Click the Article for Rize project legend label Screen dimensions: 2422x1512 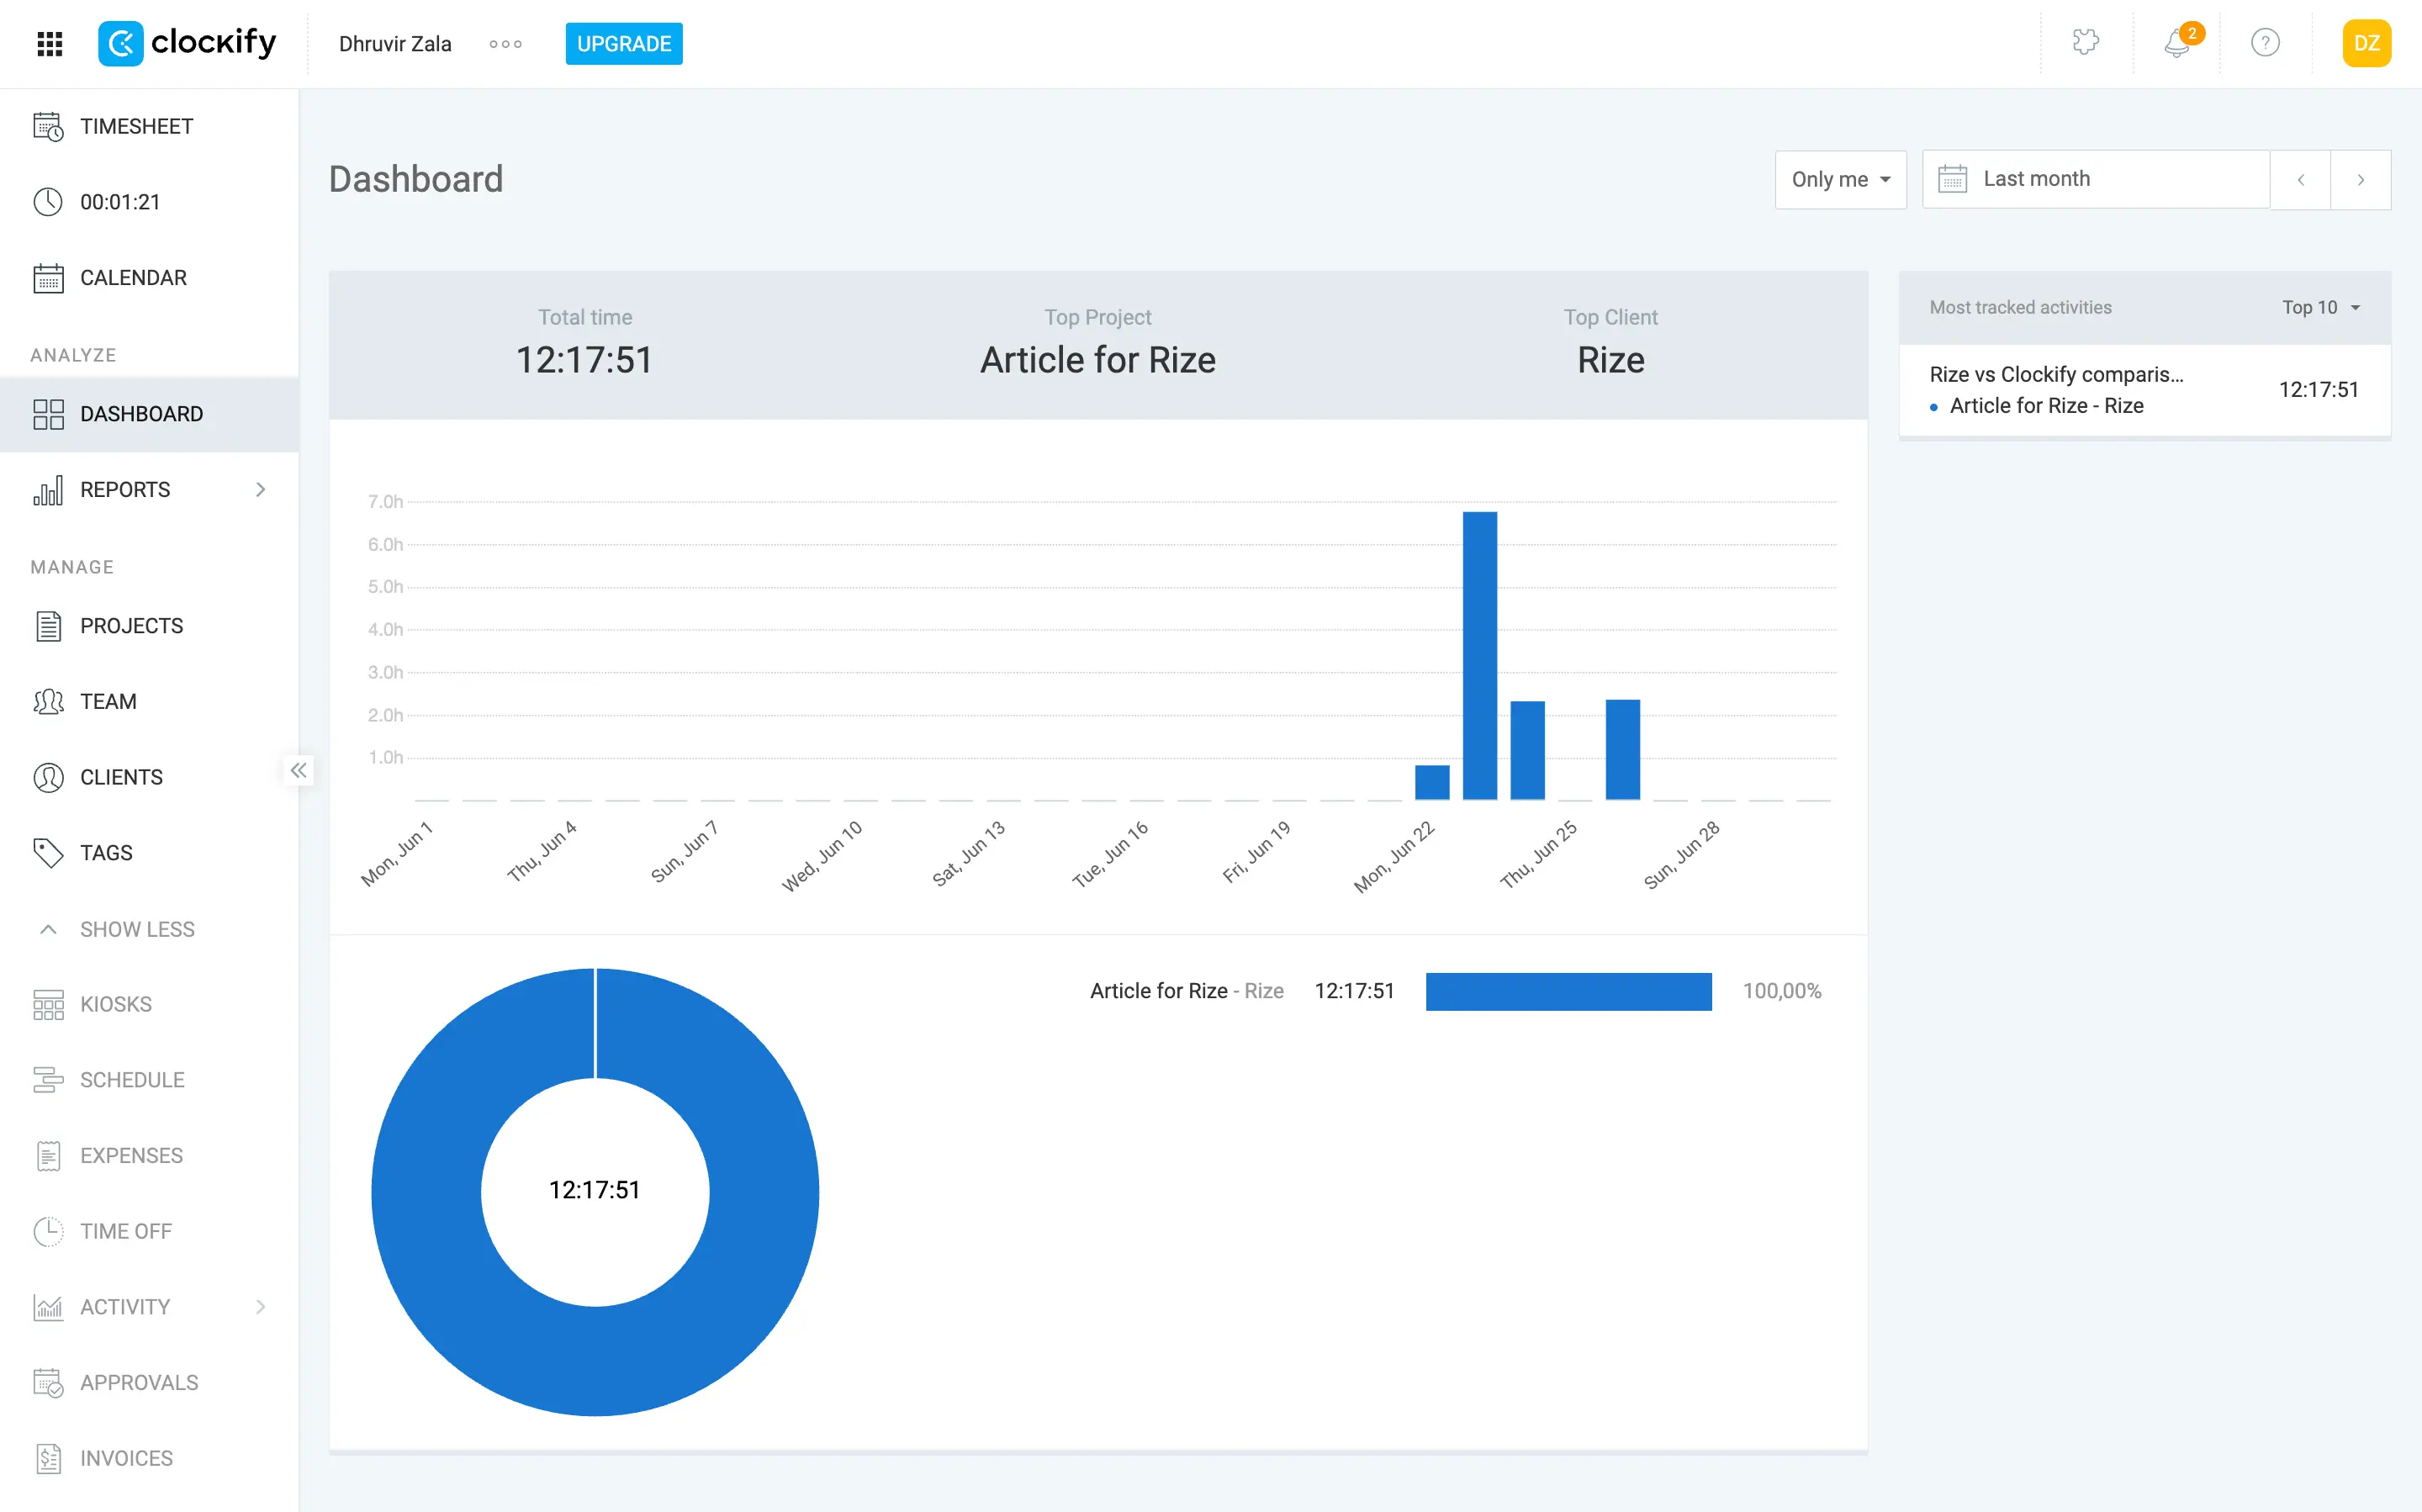[1186, 991]
